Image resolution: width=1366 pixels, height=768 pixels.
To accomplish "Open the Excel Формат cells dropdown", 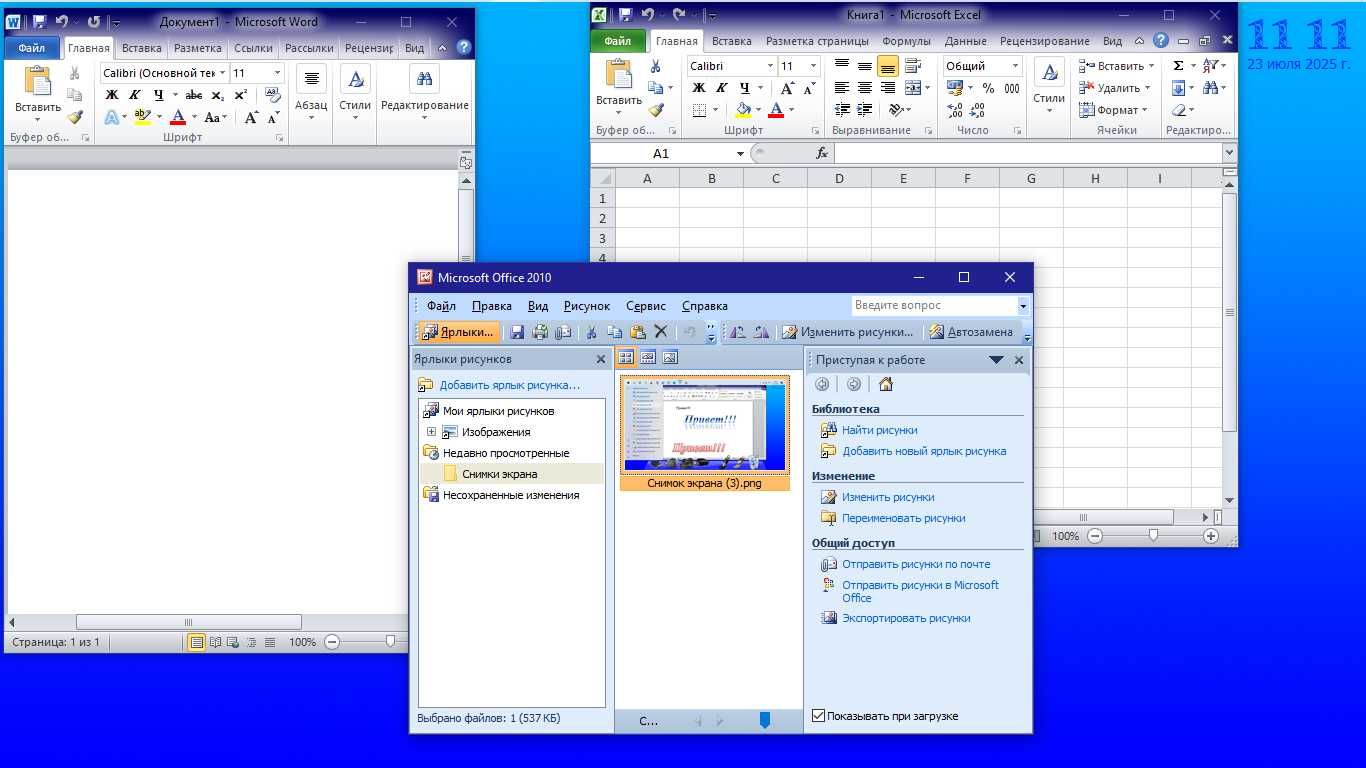I will point(1114,110).
